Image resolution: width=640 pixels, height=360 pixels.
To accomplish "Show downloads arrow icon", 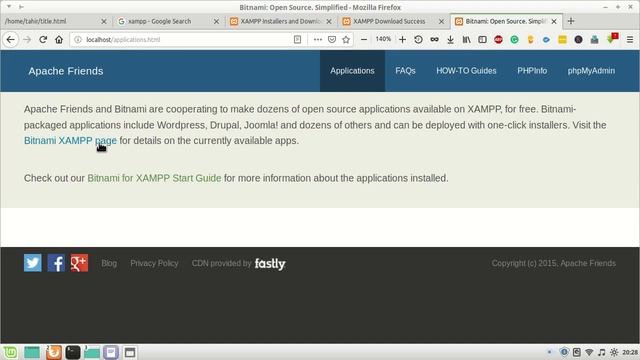I will [x=450, y=40].
